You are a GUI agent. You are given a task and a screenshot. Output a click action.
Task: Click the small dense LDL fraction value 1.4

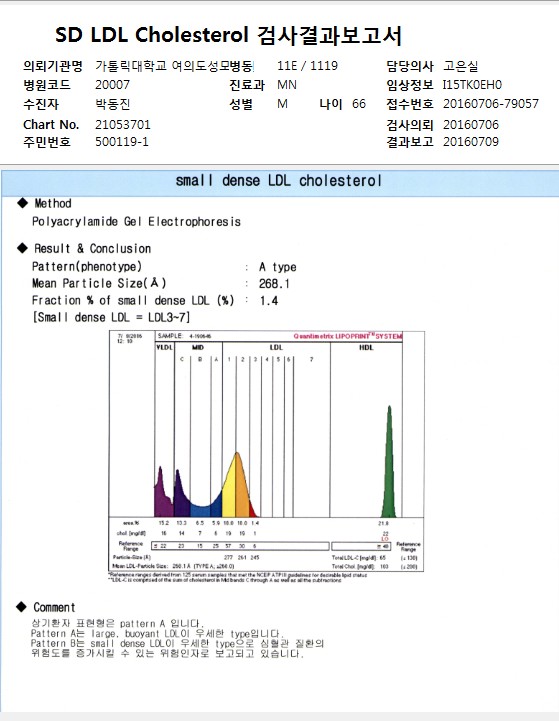click(268, 301)
